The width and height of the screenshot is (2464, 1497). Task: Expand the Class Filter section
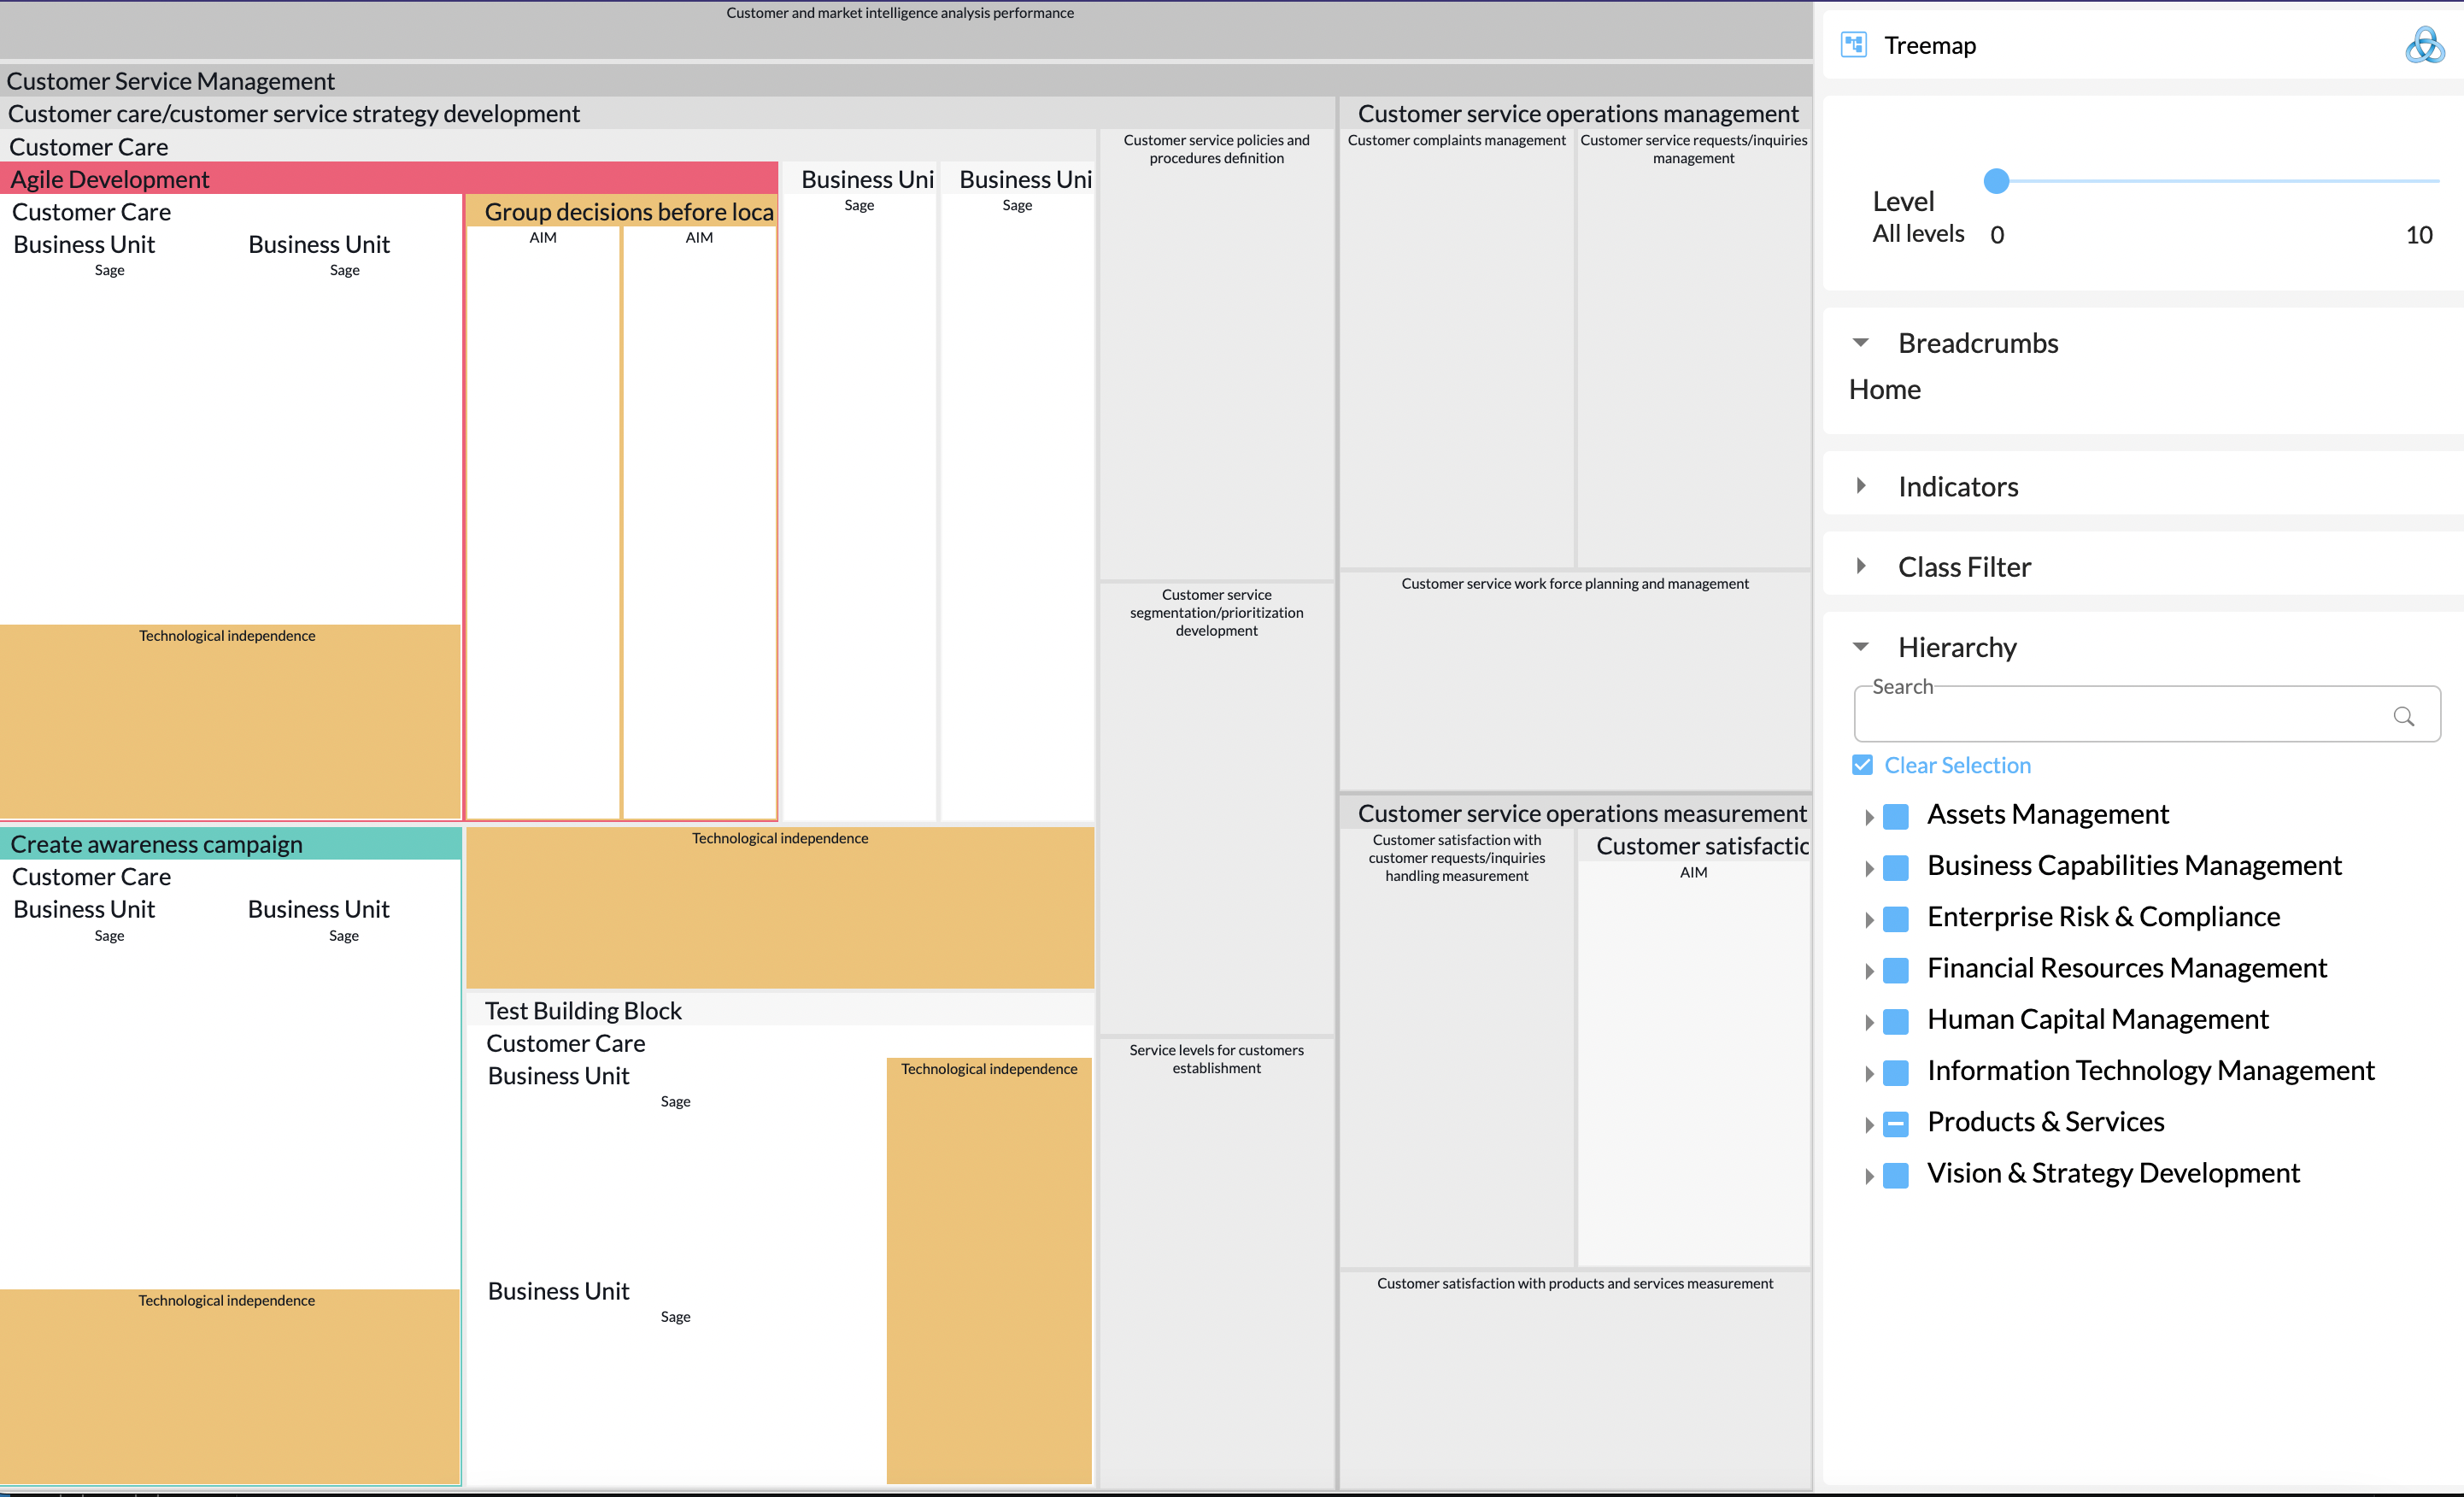click(x=1860, y=566)
